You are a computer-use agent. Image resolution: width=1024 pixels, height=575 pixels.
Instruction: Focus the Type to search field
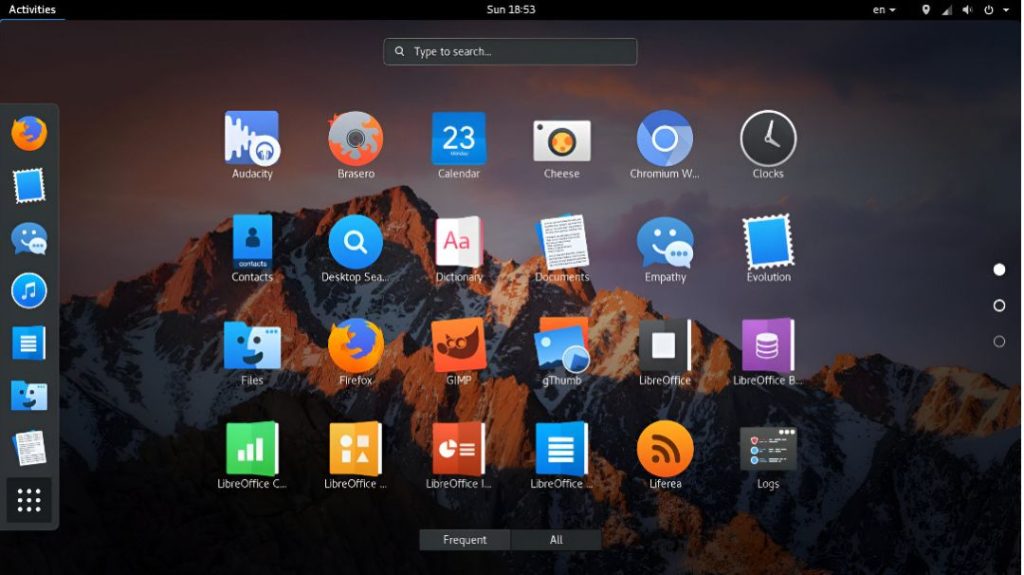[510, 52]
